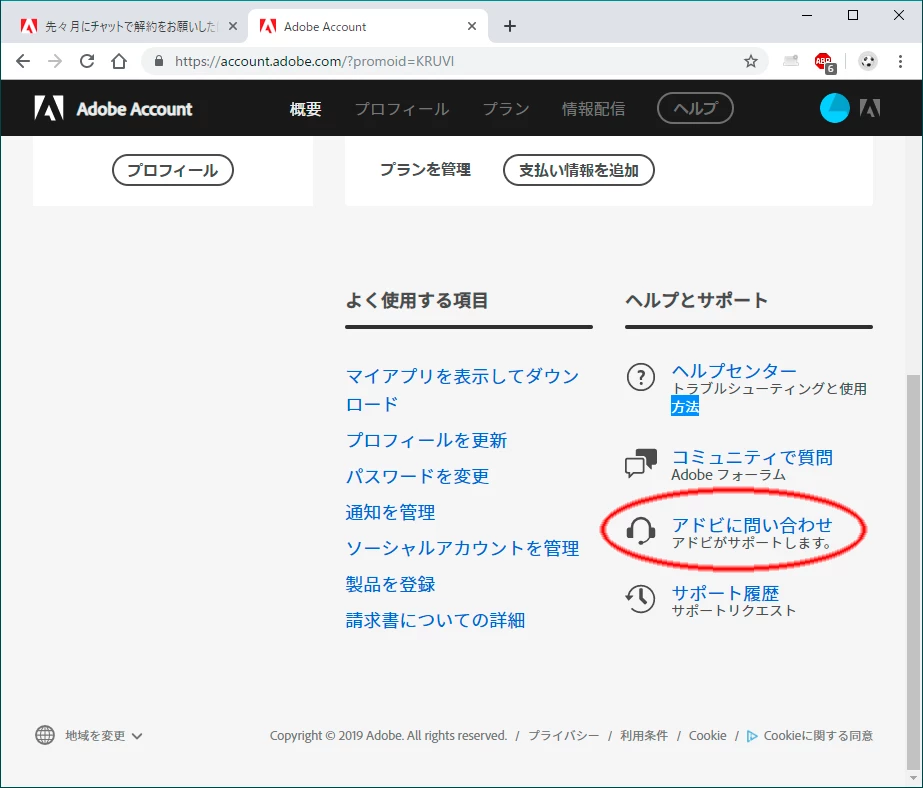This screenshot has height=788, width=923.
Task: Click the highlighted 方法 text
Action: click(685, 406)
